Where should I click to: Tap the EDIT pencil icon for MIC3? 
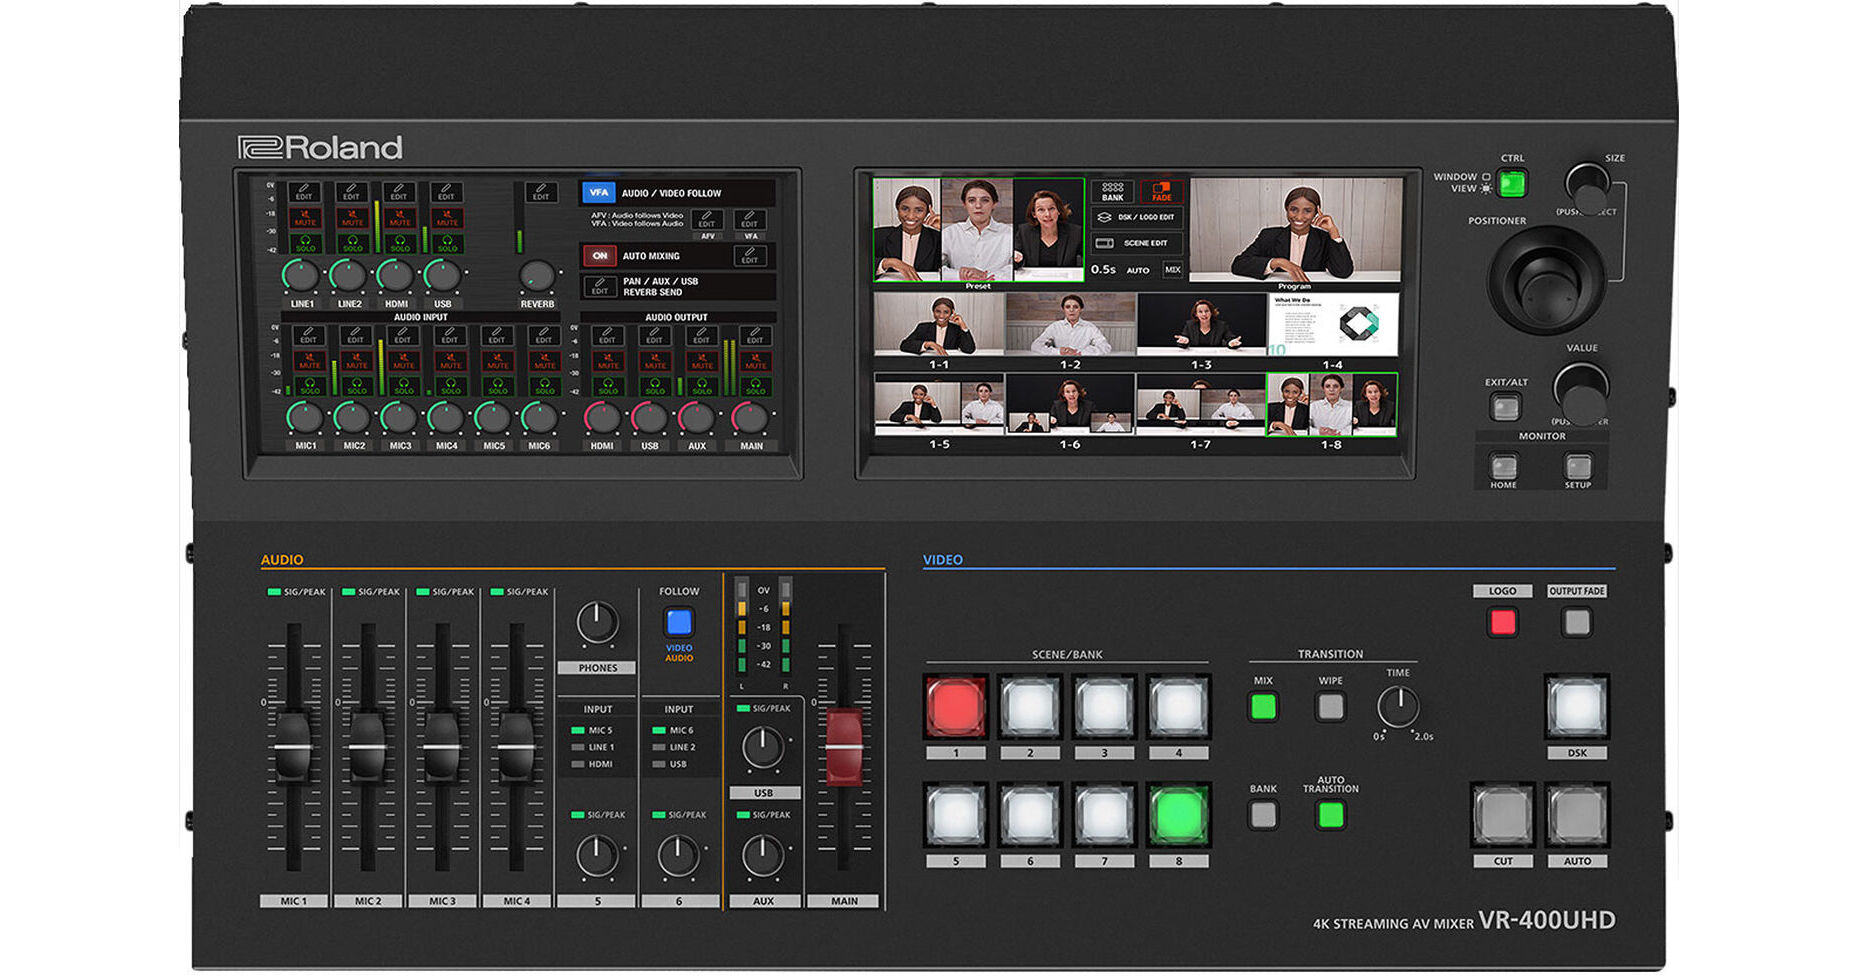pyautogui.click(x=403, y=335)
